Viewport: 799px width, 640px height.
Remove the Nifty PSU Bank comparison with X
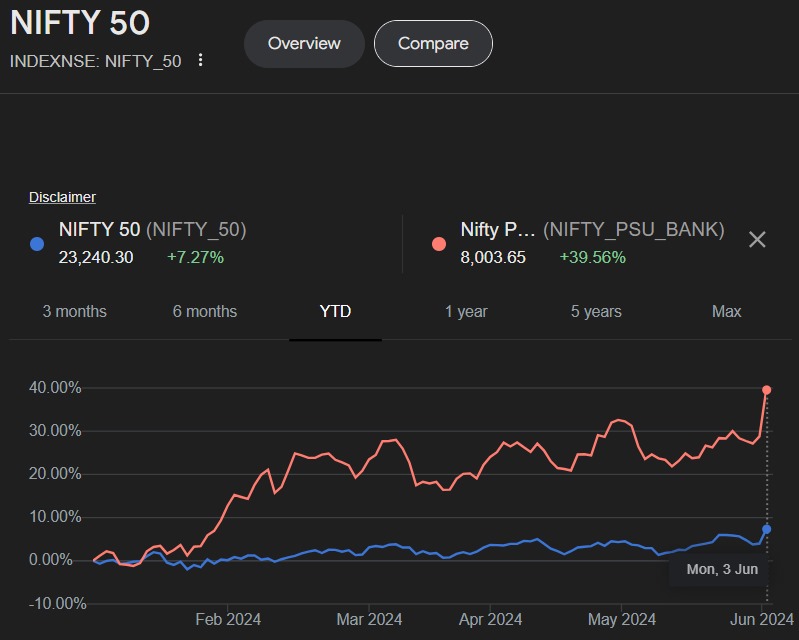[x=757, y=239]
